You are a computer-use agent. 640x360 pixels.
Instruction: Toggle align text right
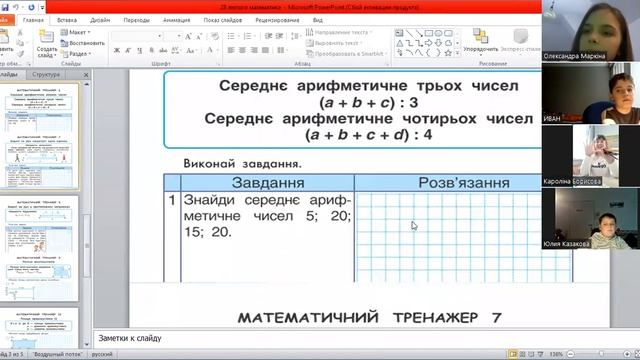tap(254, 50)
